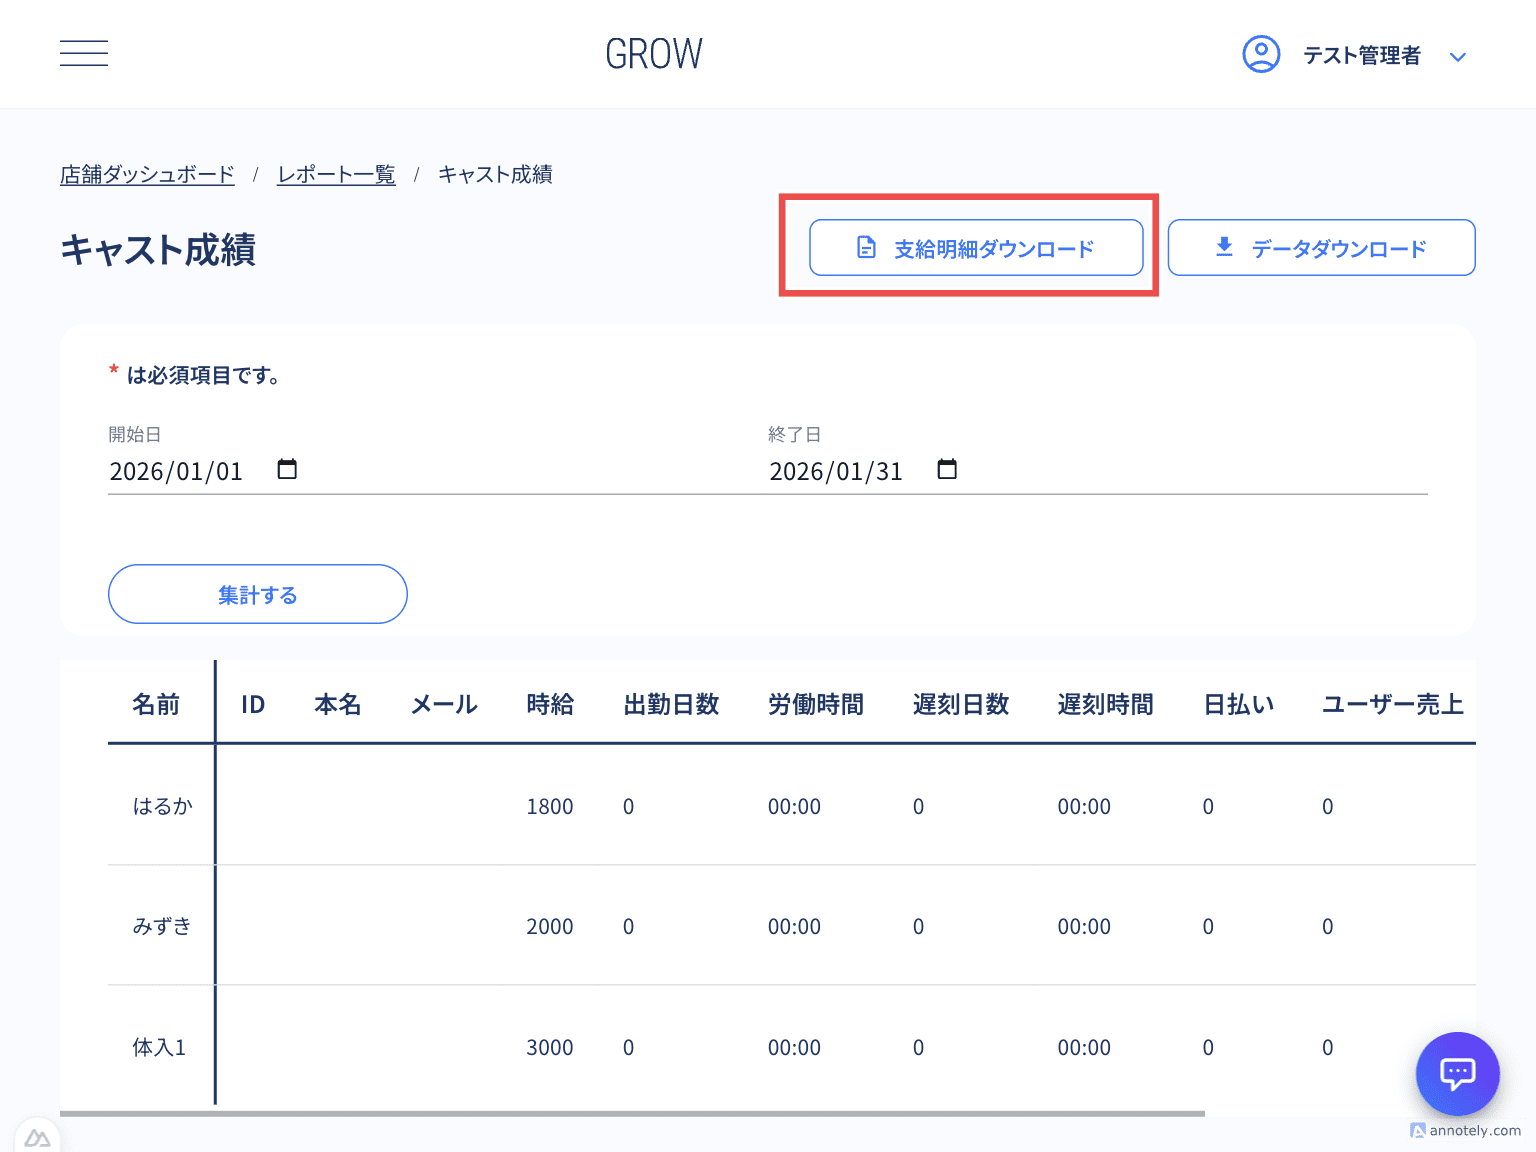Go to 店舗ダッシュボード breadcrumb link

click(x=147, y=175)
